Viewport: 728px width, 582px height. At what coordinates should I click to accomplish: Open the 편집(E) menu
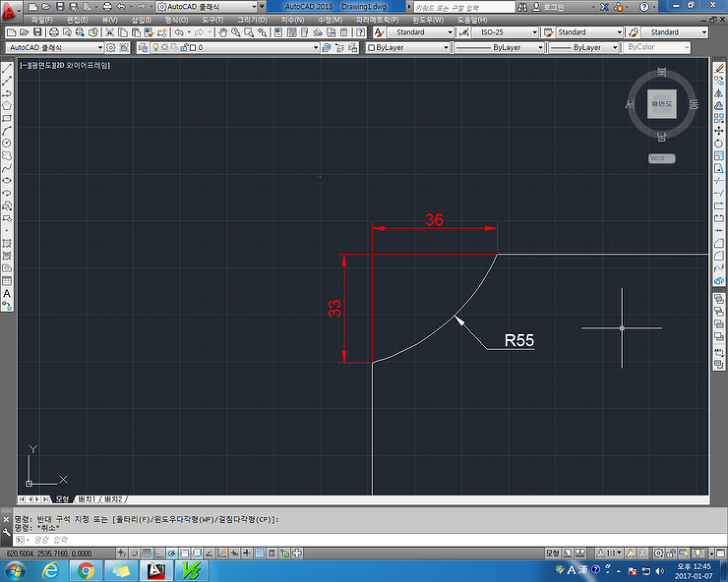point(77,20)
